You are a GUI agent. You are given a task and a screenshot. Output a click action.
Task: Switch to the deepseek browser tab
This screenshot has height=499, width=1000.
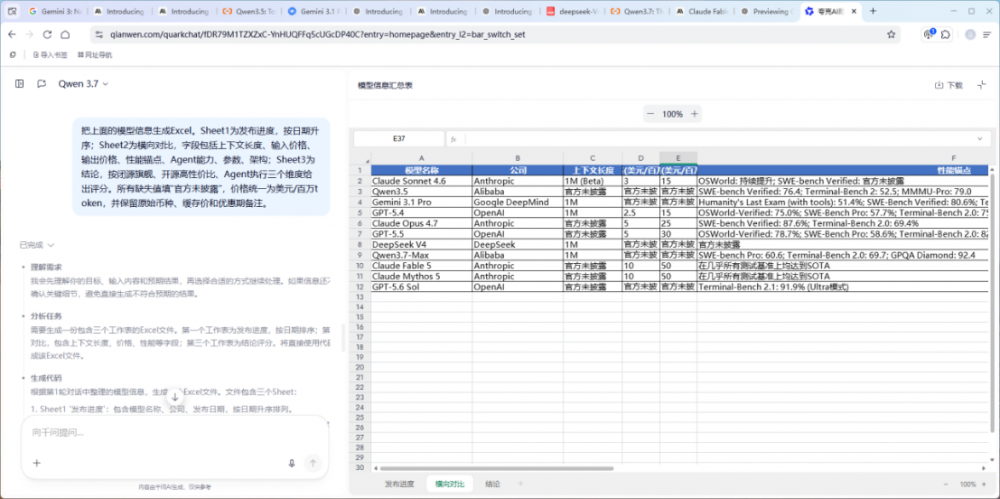[x=571, y=11]
